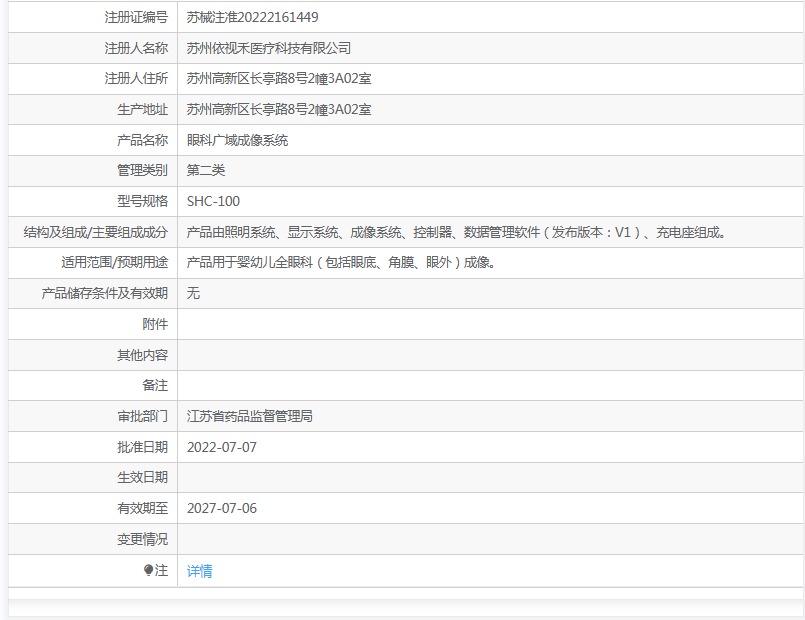805x620 pixels.
Task: Click the 管理类别 label
Action: click(142, 170)
